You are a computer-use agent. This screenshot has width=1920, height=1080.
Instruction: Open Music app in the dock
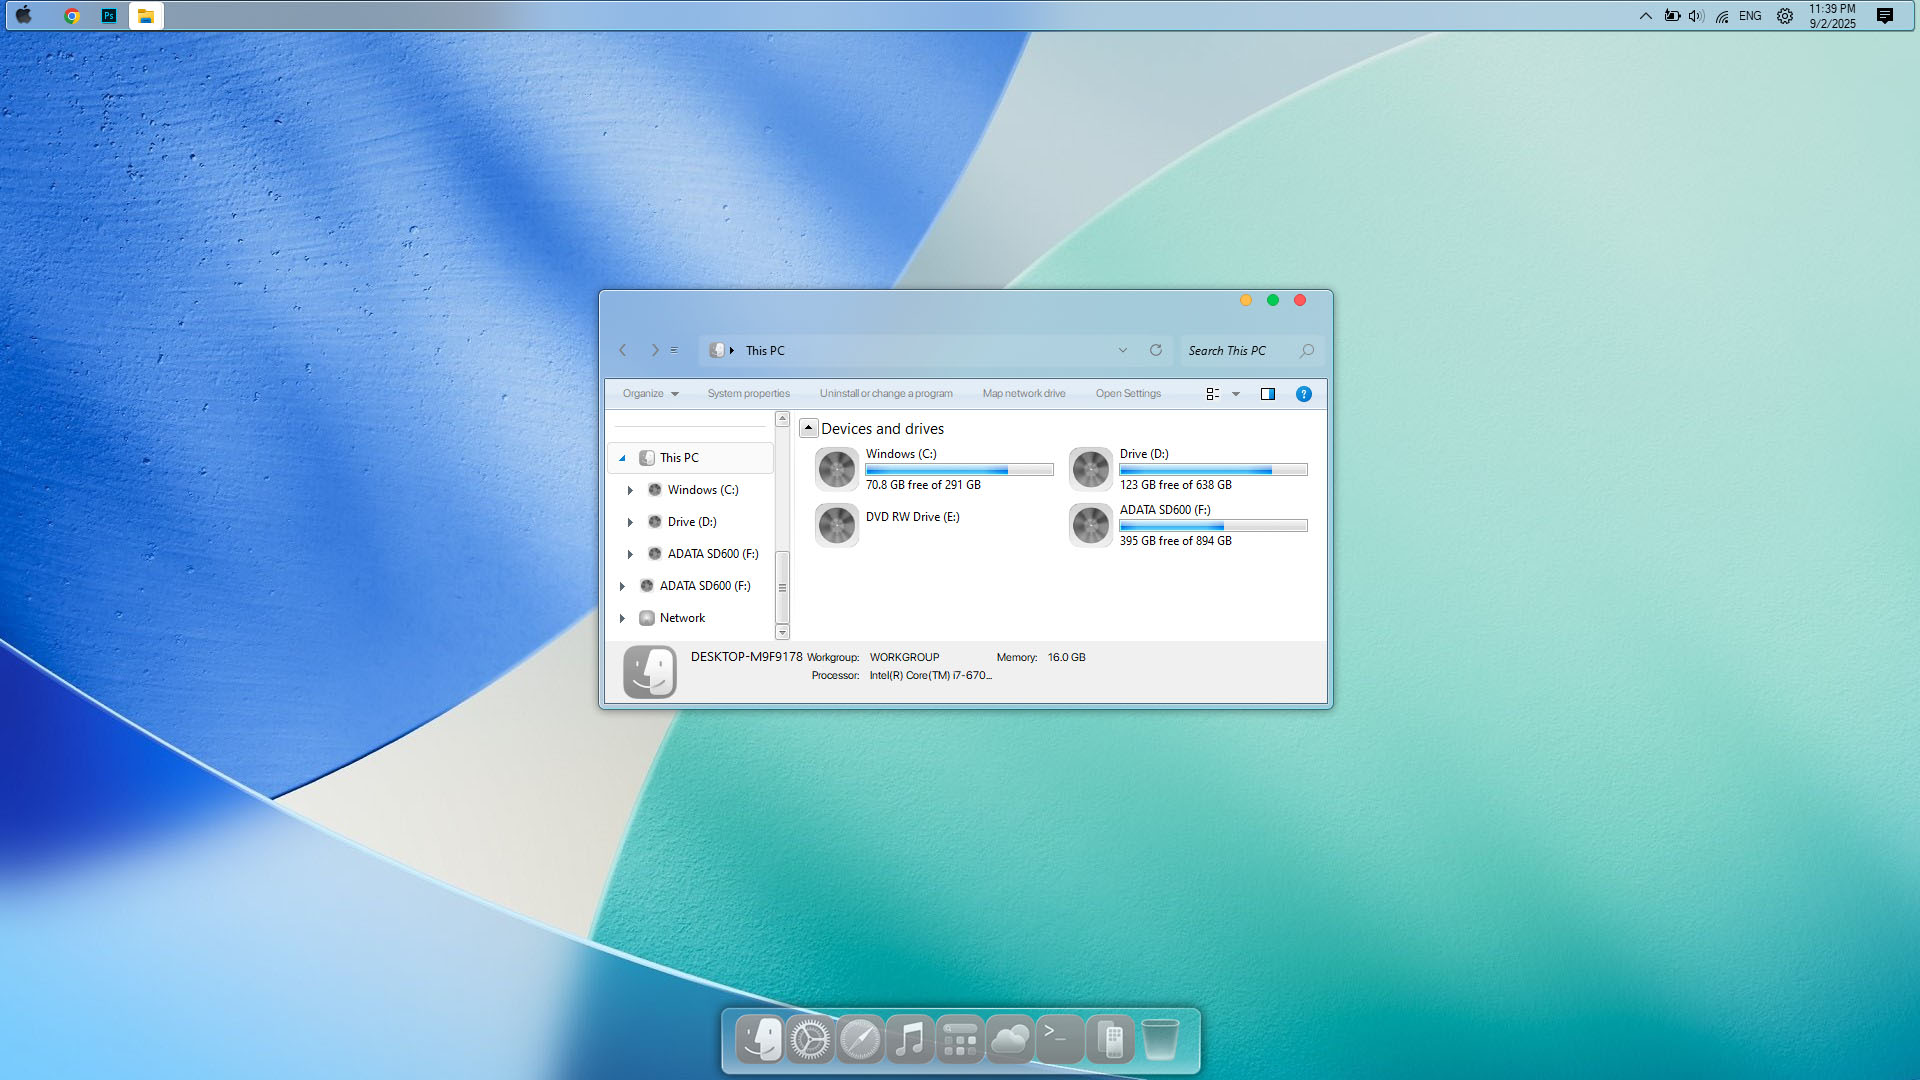pos(909,1039)
